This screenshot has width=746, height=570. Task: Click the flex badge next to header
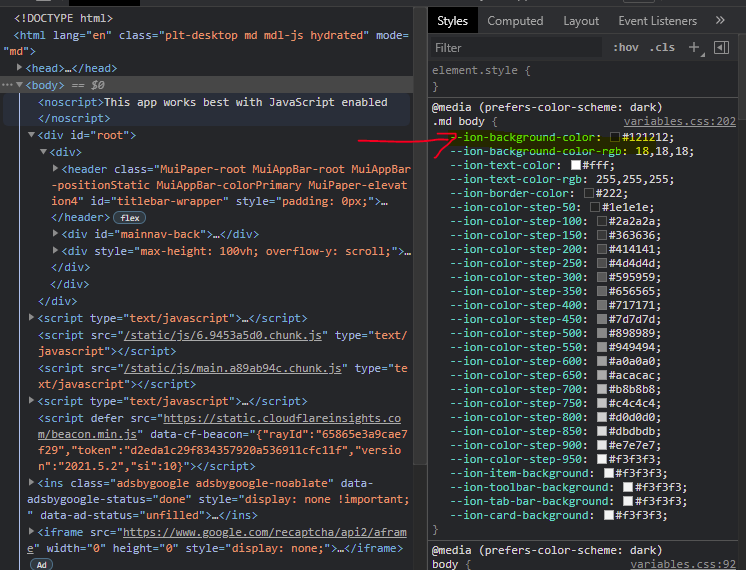pos(129,218)
